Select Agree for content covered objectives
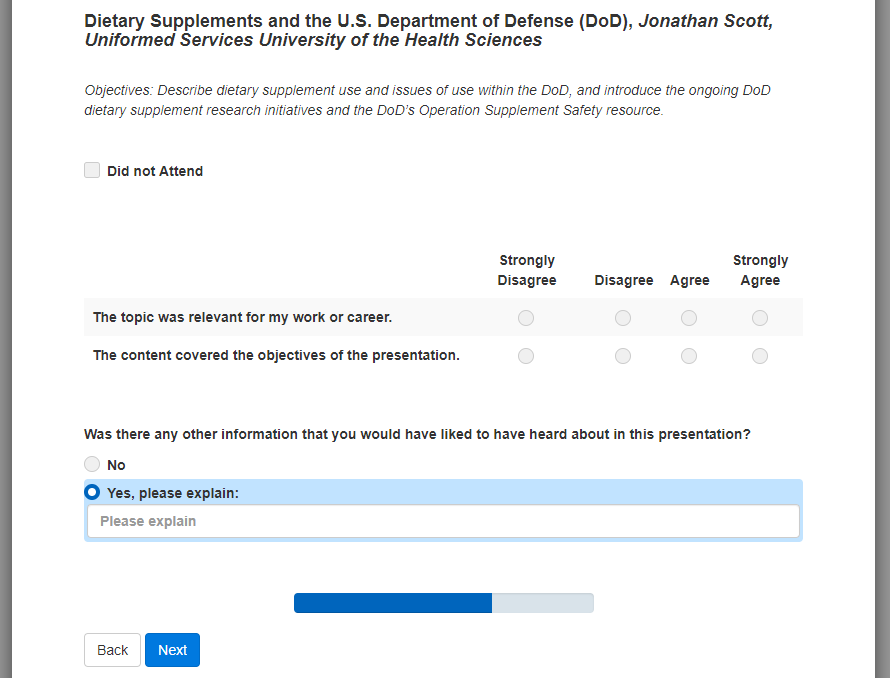Screen dimensions: 890x678 pos(689,356)
